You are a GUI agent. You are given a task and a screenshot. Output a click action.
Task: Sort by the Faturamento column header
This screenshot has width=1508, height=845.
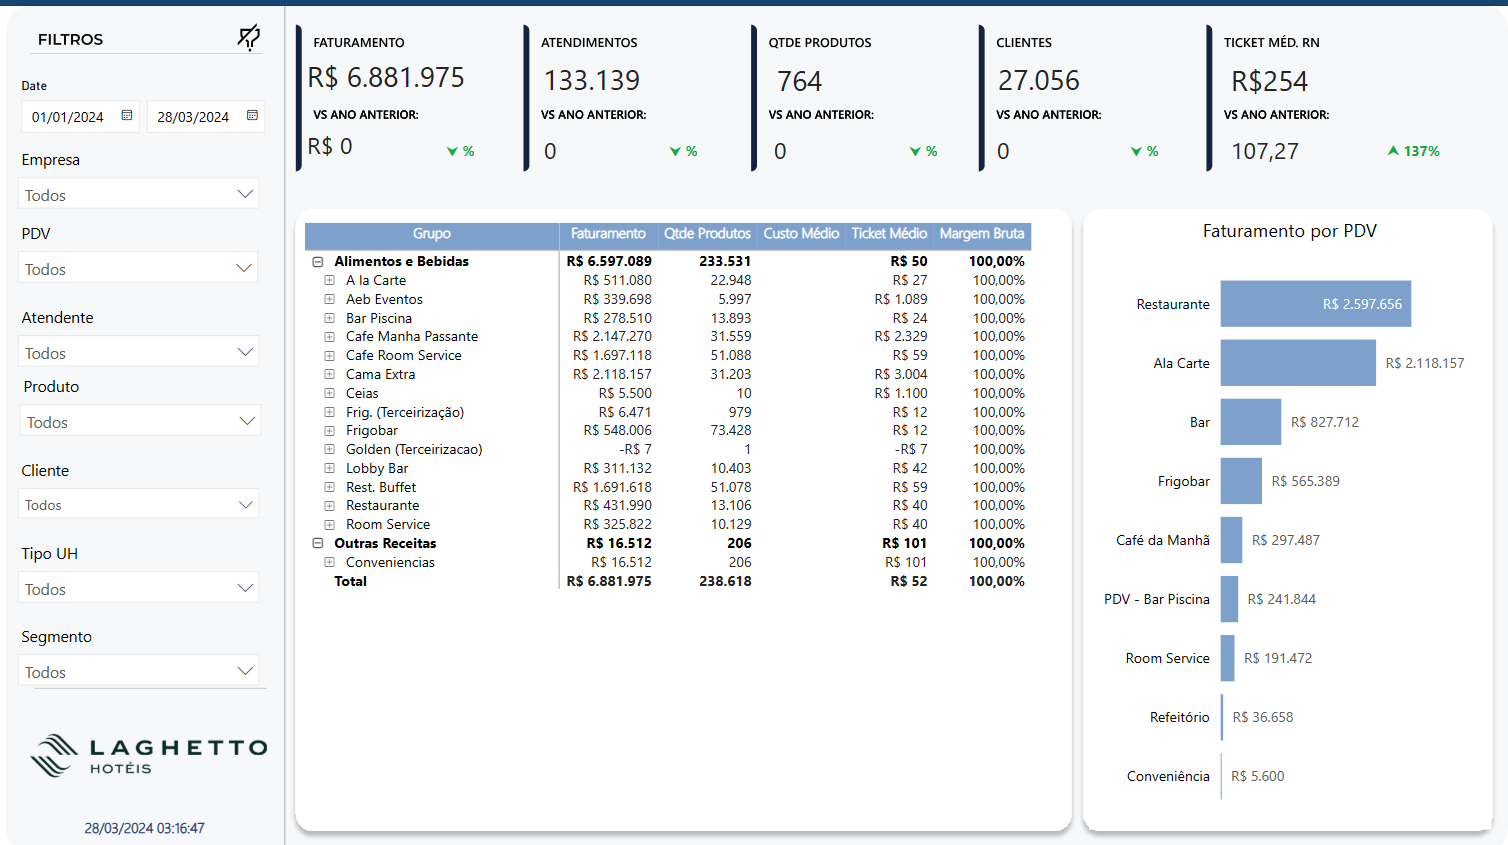click(608, 234)
